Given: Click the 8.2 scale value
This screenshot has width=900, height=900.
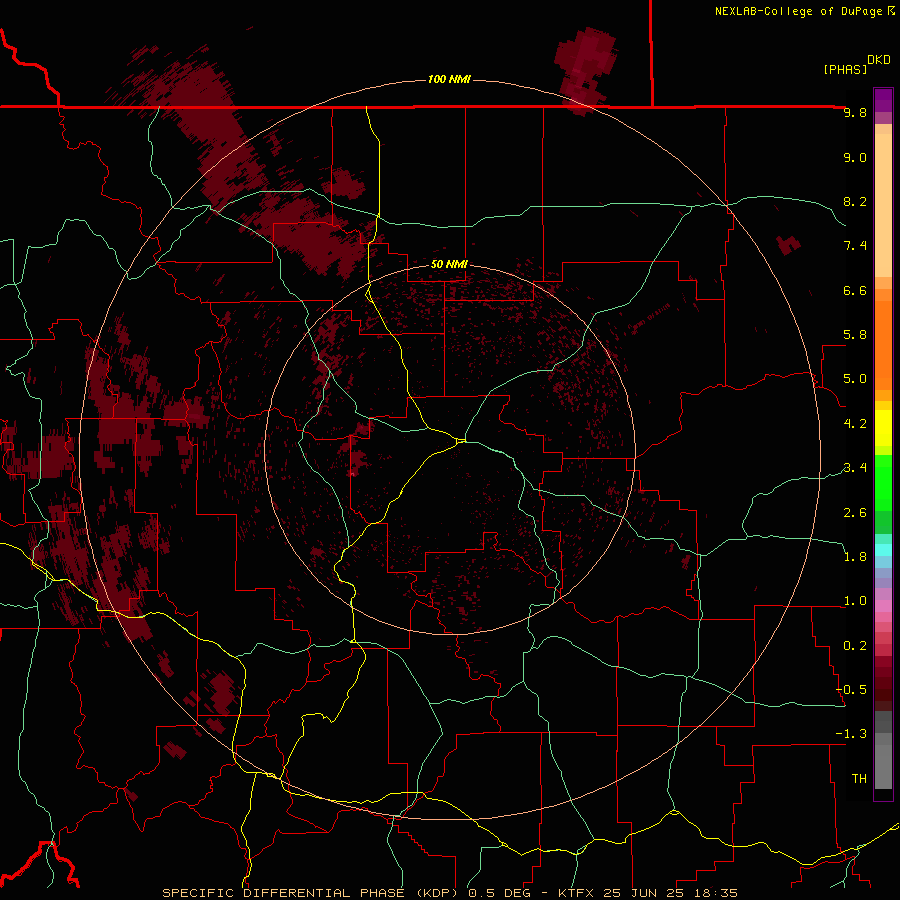Looking at the screenshot, I should tap(855, 201).
